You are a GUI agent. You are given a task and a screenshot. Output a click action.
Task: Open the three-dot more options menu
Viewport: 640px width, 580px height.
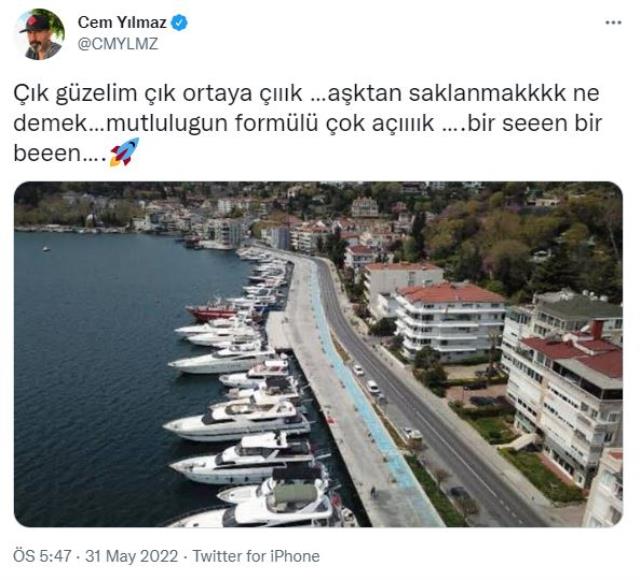click(x=613, y=23)
